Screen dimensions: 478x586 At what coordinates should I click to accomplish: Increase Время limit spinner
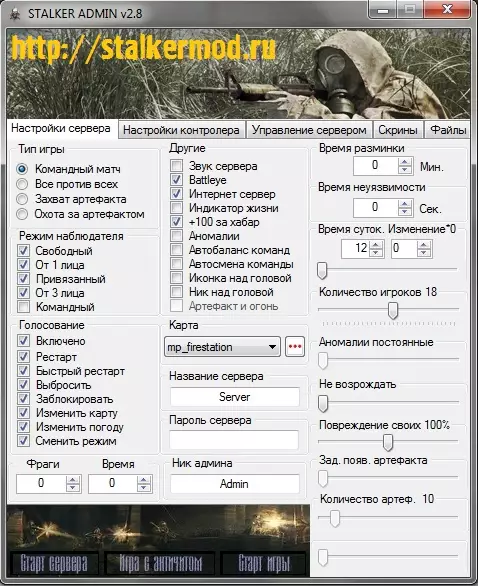click(144, 480)
